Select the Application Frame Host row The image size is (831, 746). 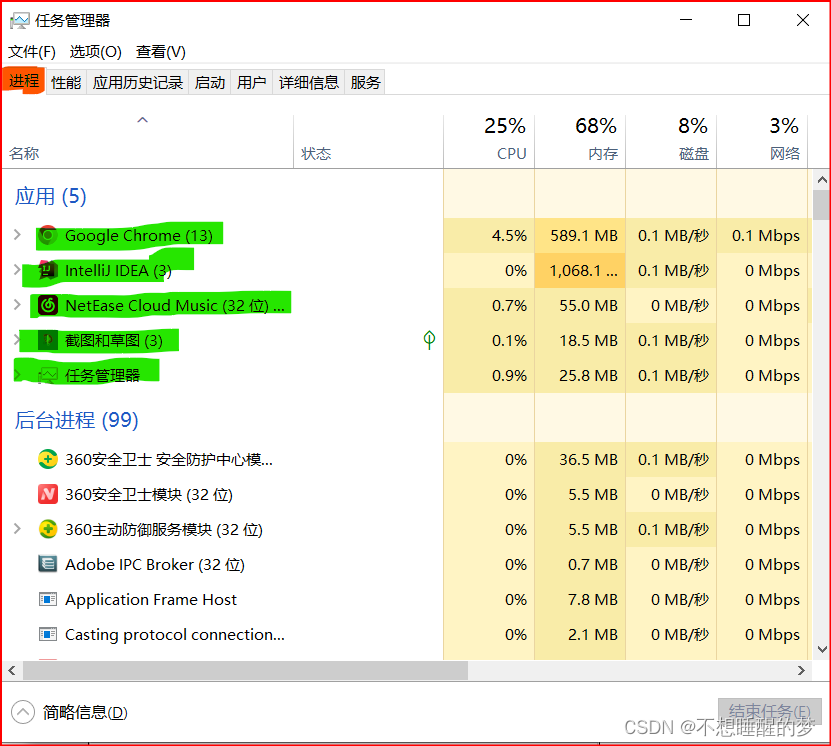tap(406, 599)
